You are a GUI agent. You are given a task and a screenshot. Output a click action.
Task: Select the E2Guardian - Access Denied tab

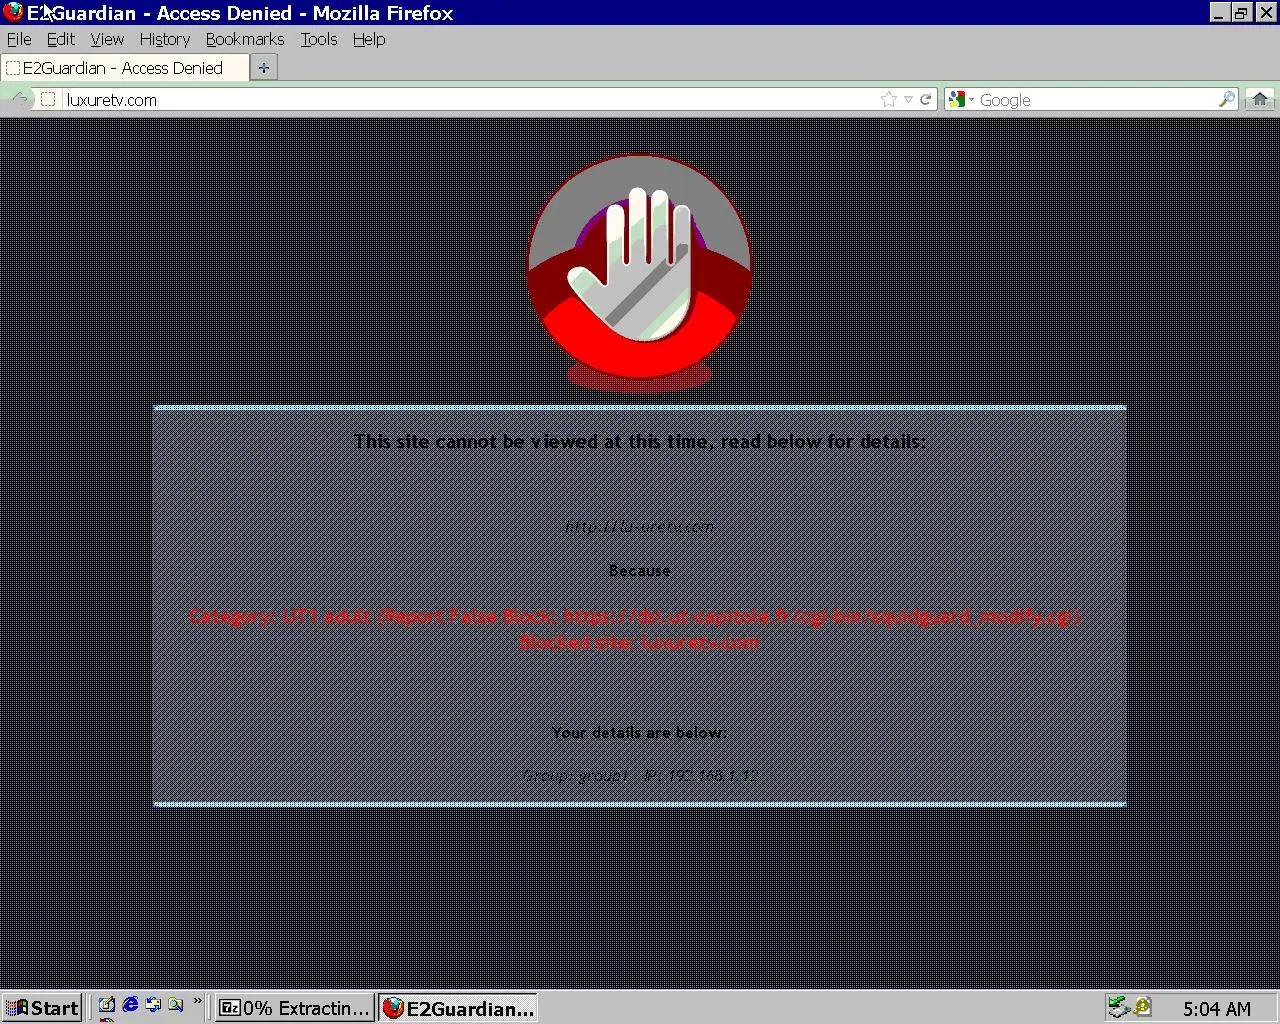tap(124, 68)
